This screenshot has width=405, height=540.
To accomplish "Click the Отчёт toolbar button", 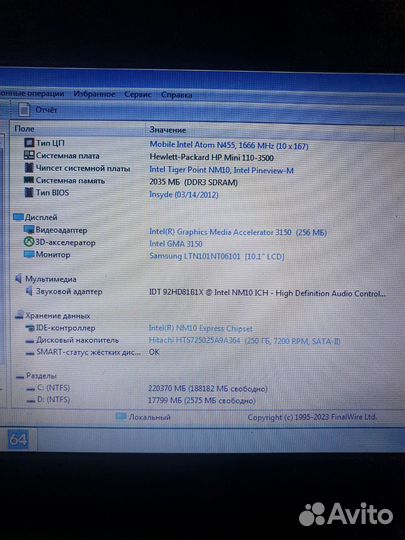I will [x=38, y=110].
